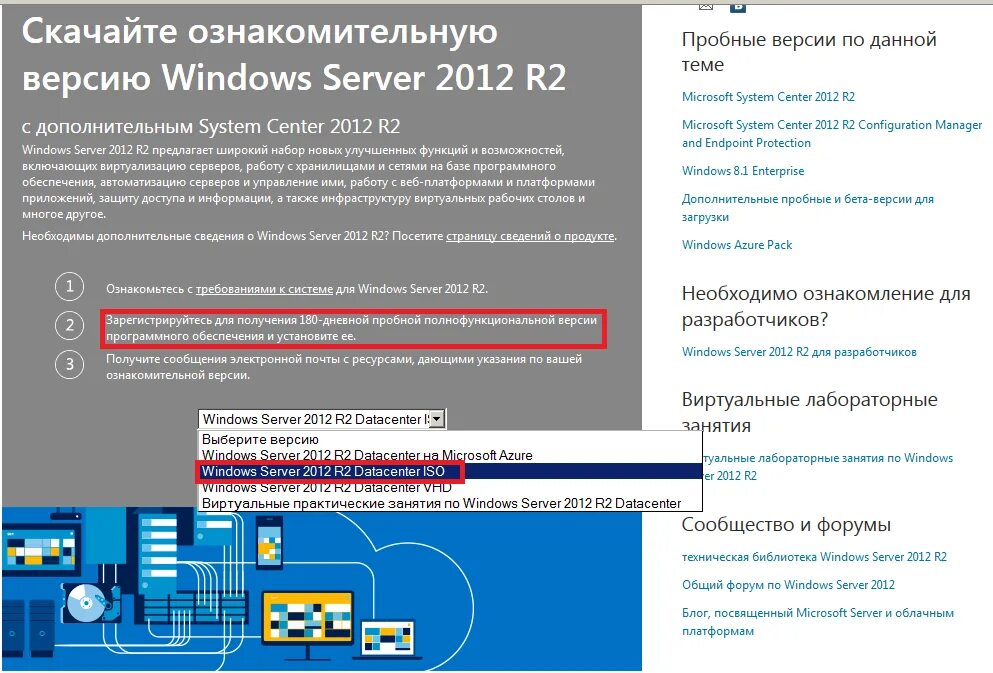Open the edition dropdown arrow
The height and width of the screenshot is (673, 993).
click(437, 419)
